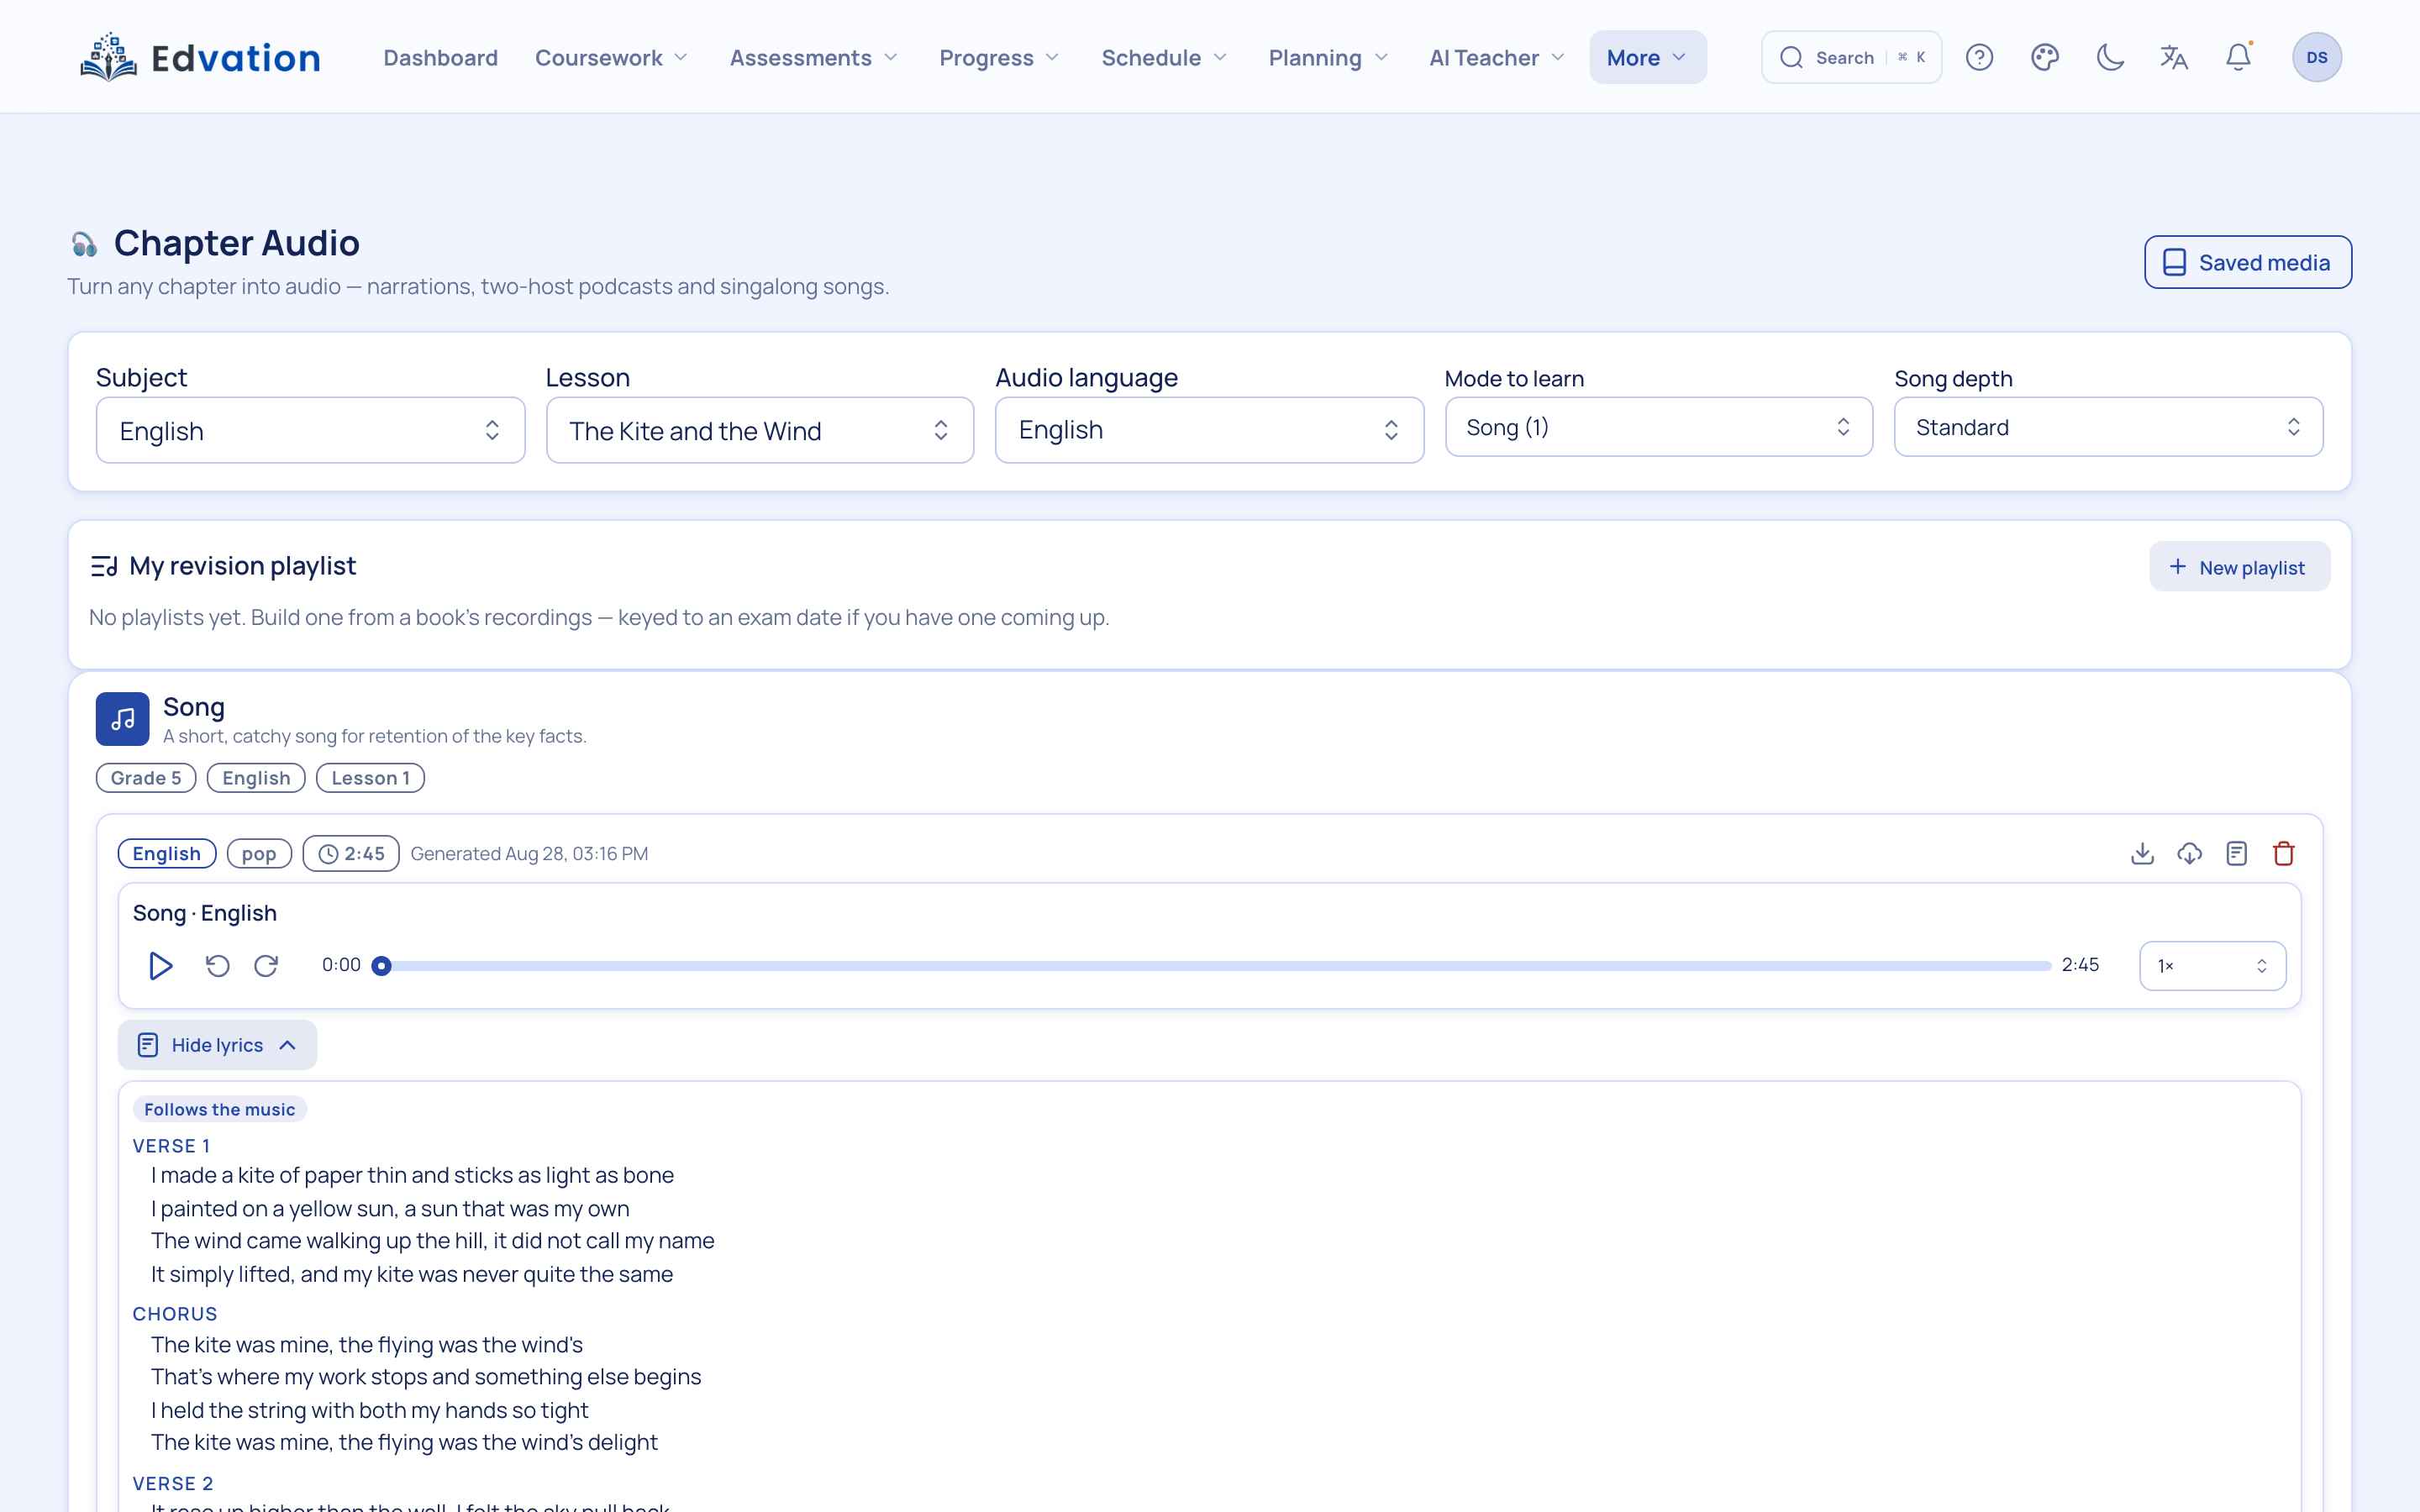Change the 1× playback speed dropdown
The width and height of the screenshot is (2420, 1512).
[x=2212, y=966]
